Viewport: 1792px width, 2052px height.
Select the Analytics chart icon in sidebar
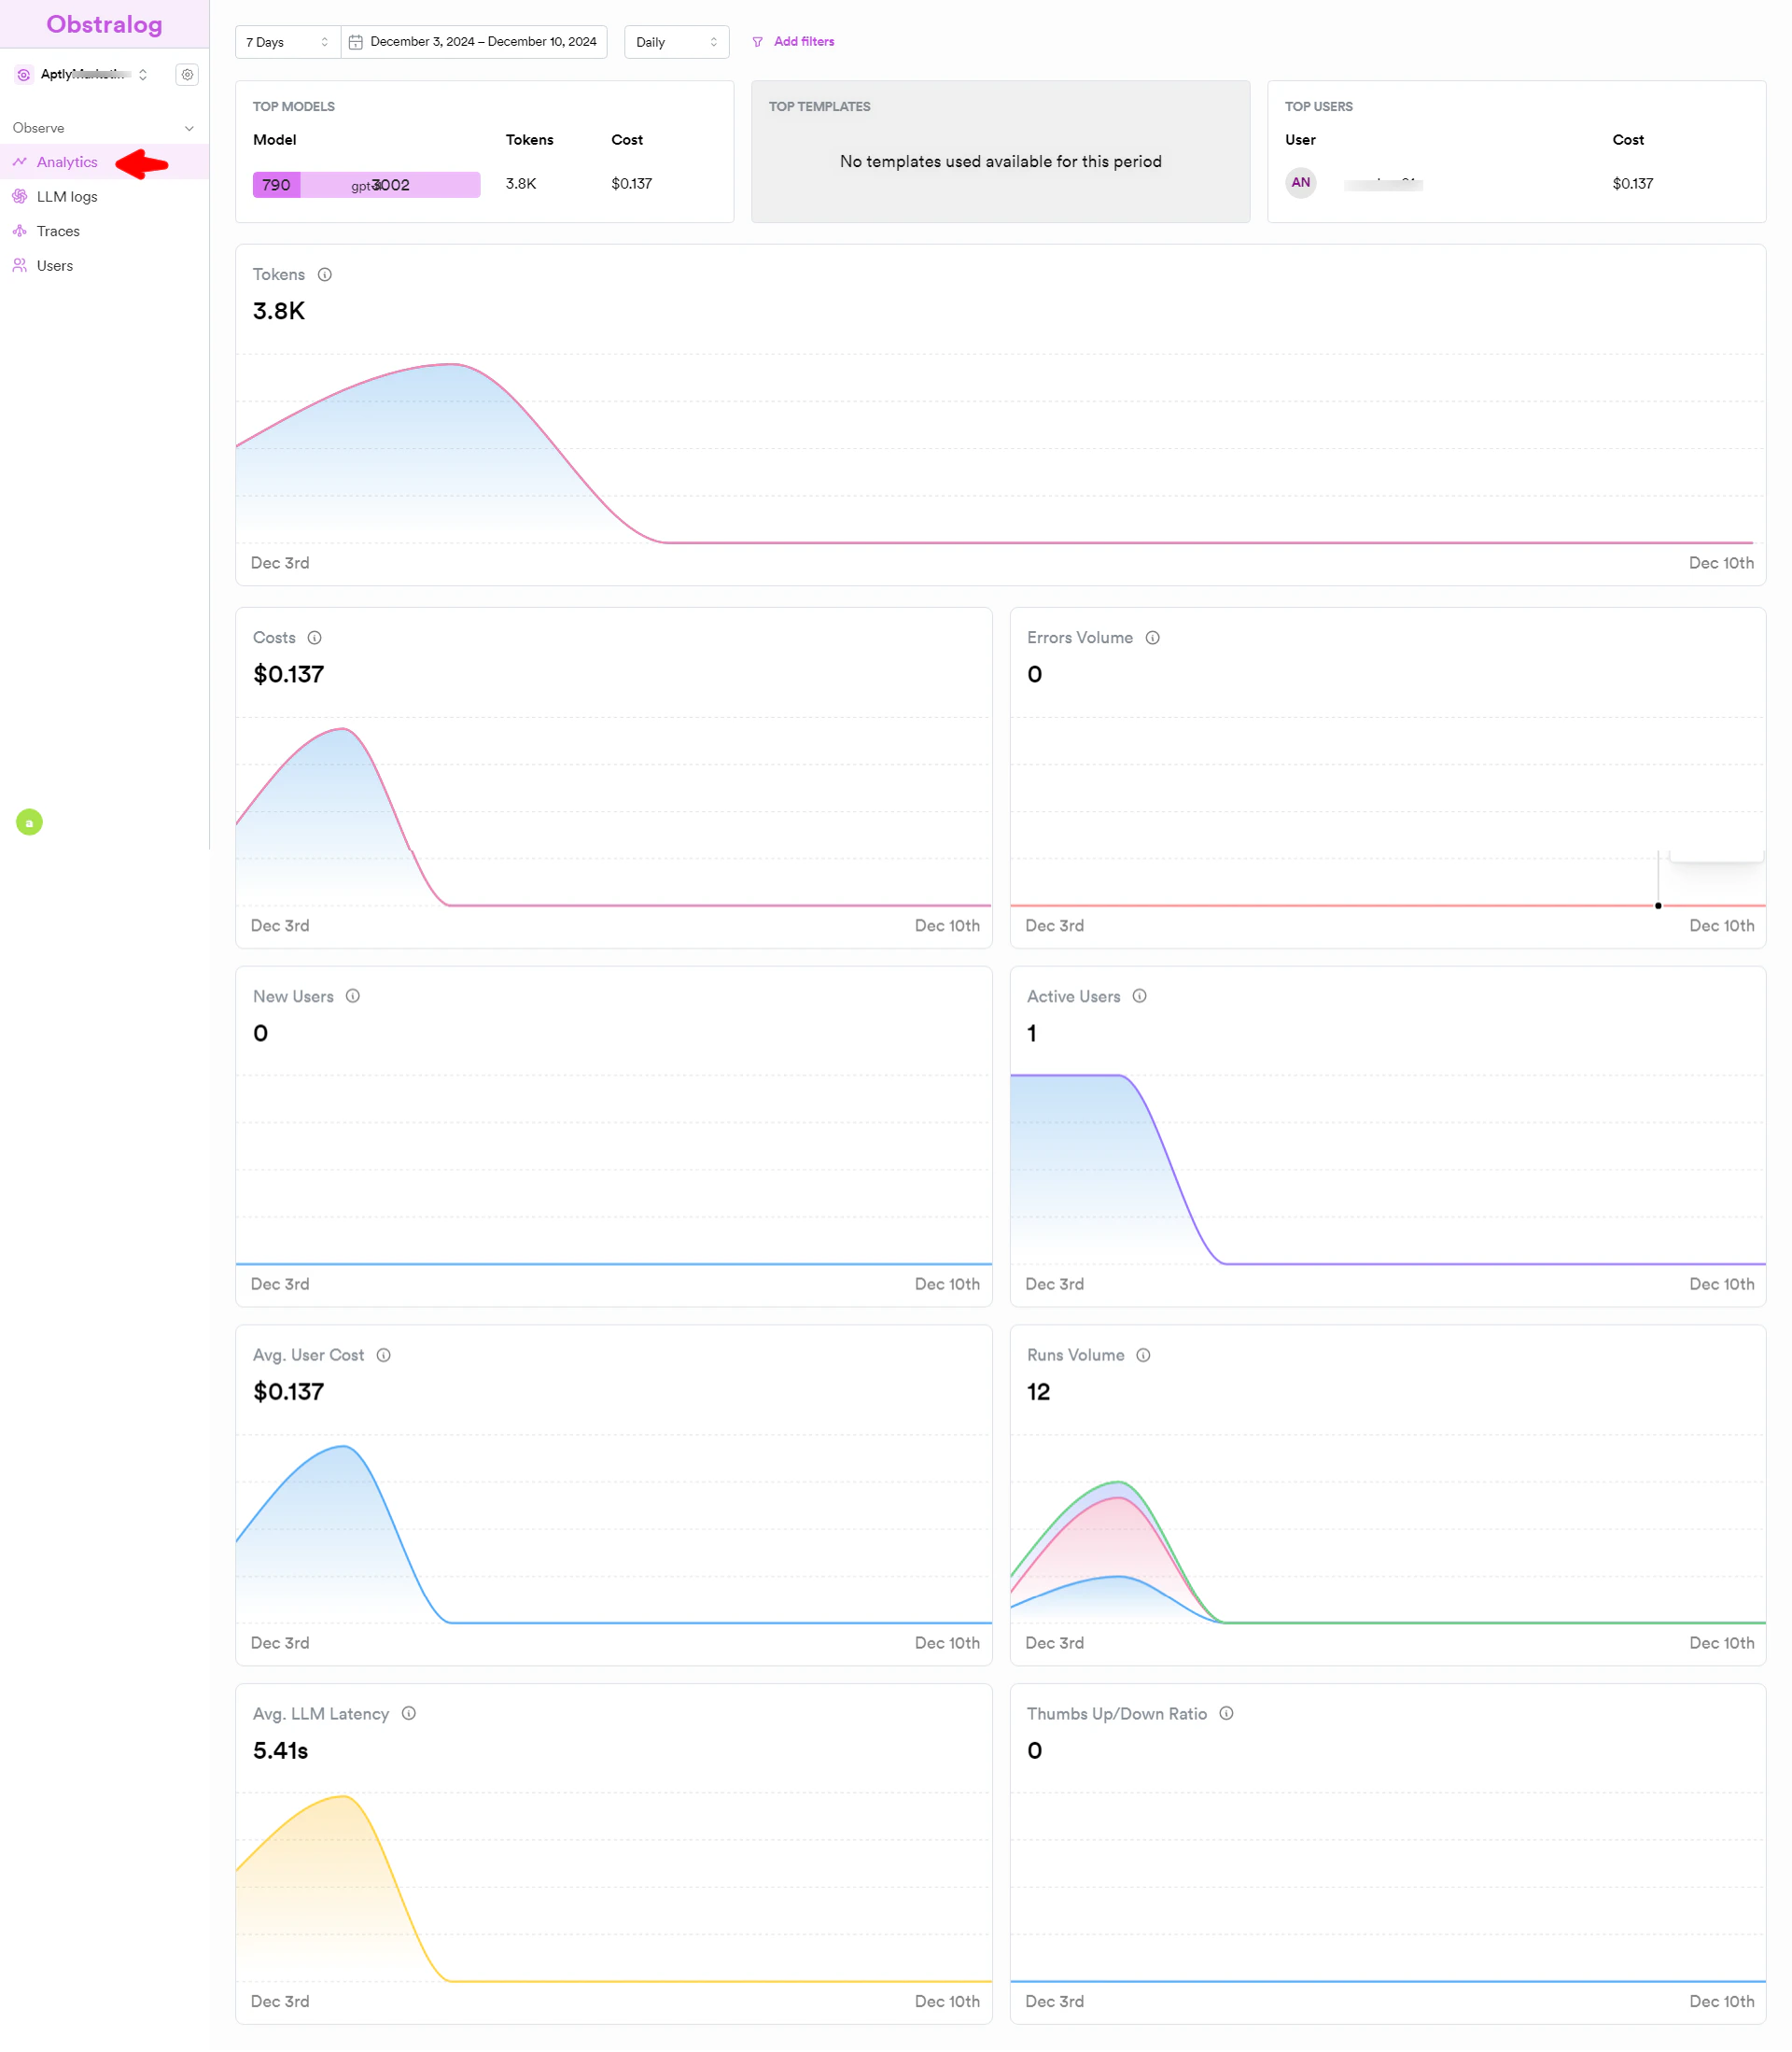[x=21, y=161]
